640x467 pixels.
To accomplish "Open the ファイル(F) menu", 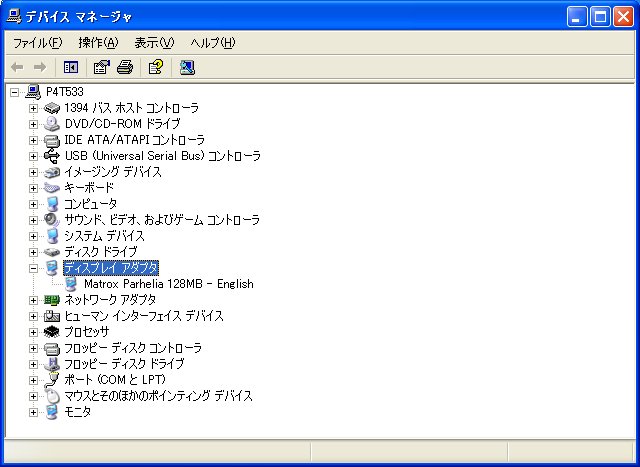I will (x=38, y=43).
